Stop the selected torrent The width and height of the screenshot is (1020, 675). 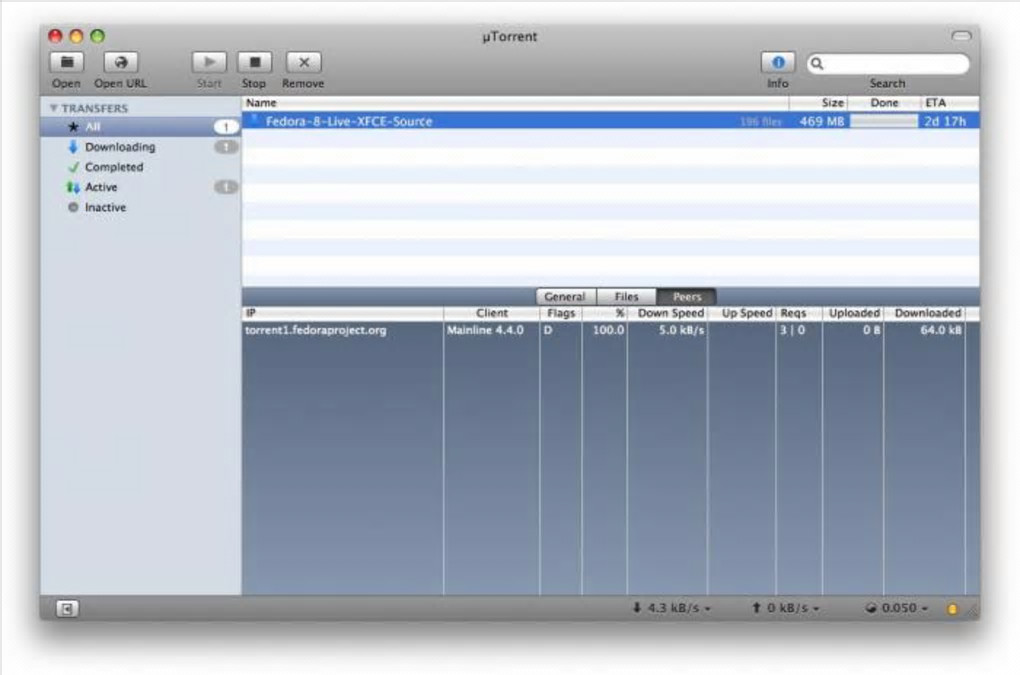tap(254, 62)
